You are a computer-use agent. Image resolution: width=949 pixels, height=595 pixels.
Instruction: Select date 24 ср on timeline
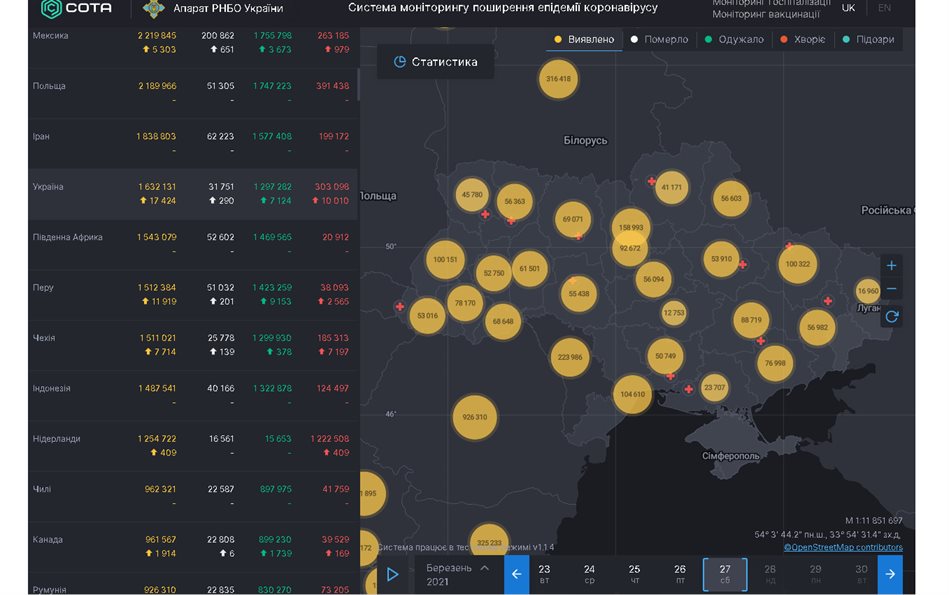pos(589,574)
